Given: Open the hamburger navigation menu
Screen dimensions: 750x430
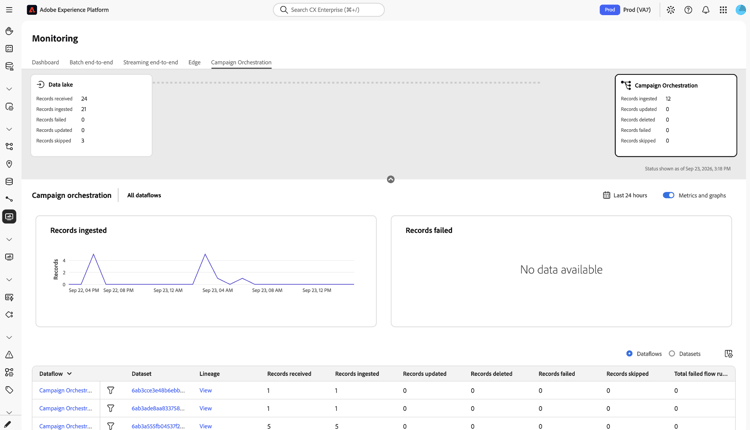Looking at the screenshot, I should coord(9,10).
